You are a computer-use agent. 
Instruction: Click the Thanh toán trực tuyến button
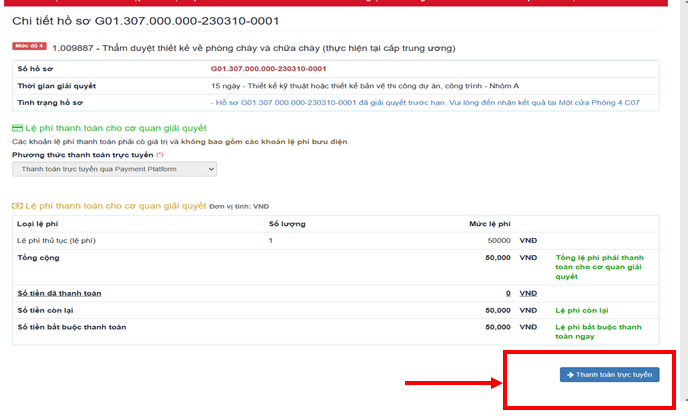(609, 375)
